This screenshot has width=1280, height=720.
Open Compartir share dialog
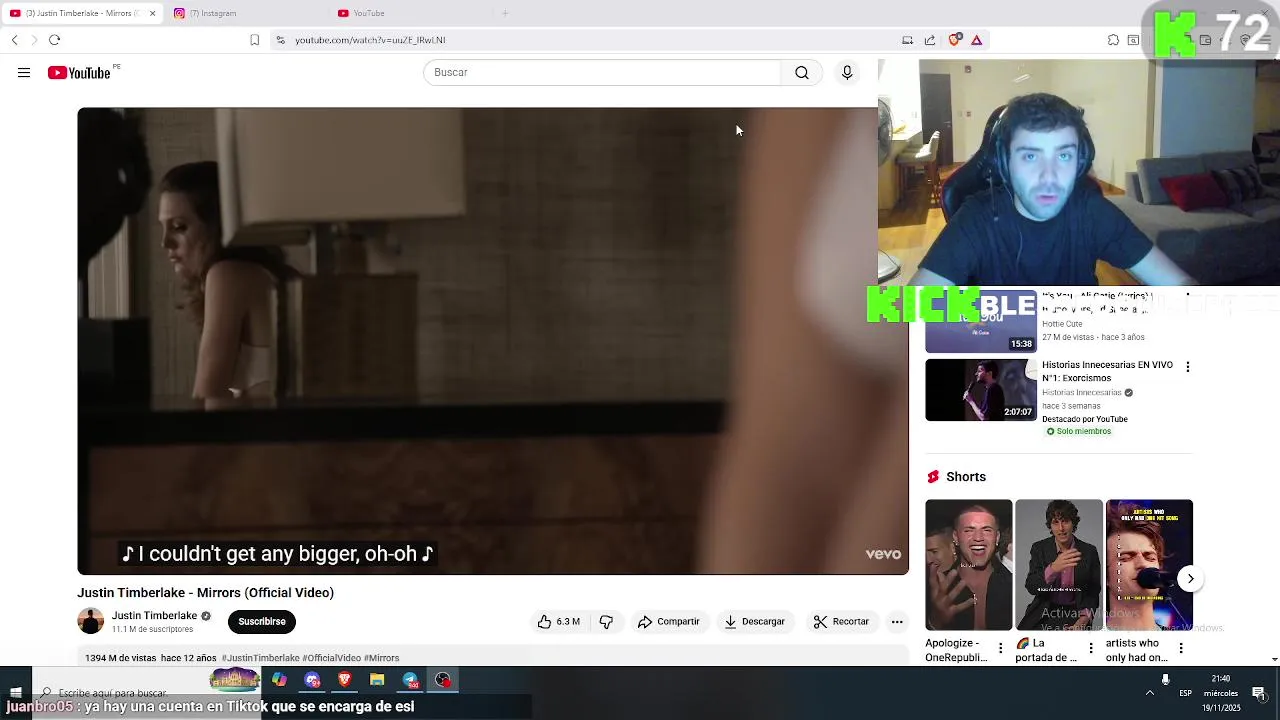point(669,622)
